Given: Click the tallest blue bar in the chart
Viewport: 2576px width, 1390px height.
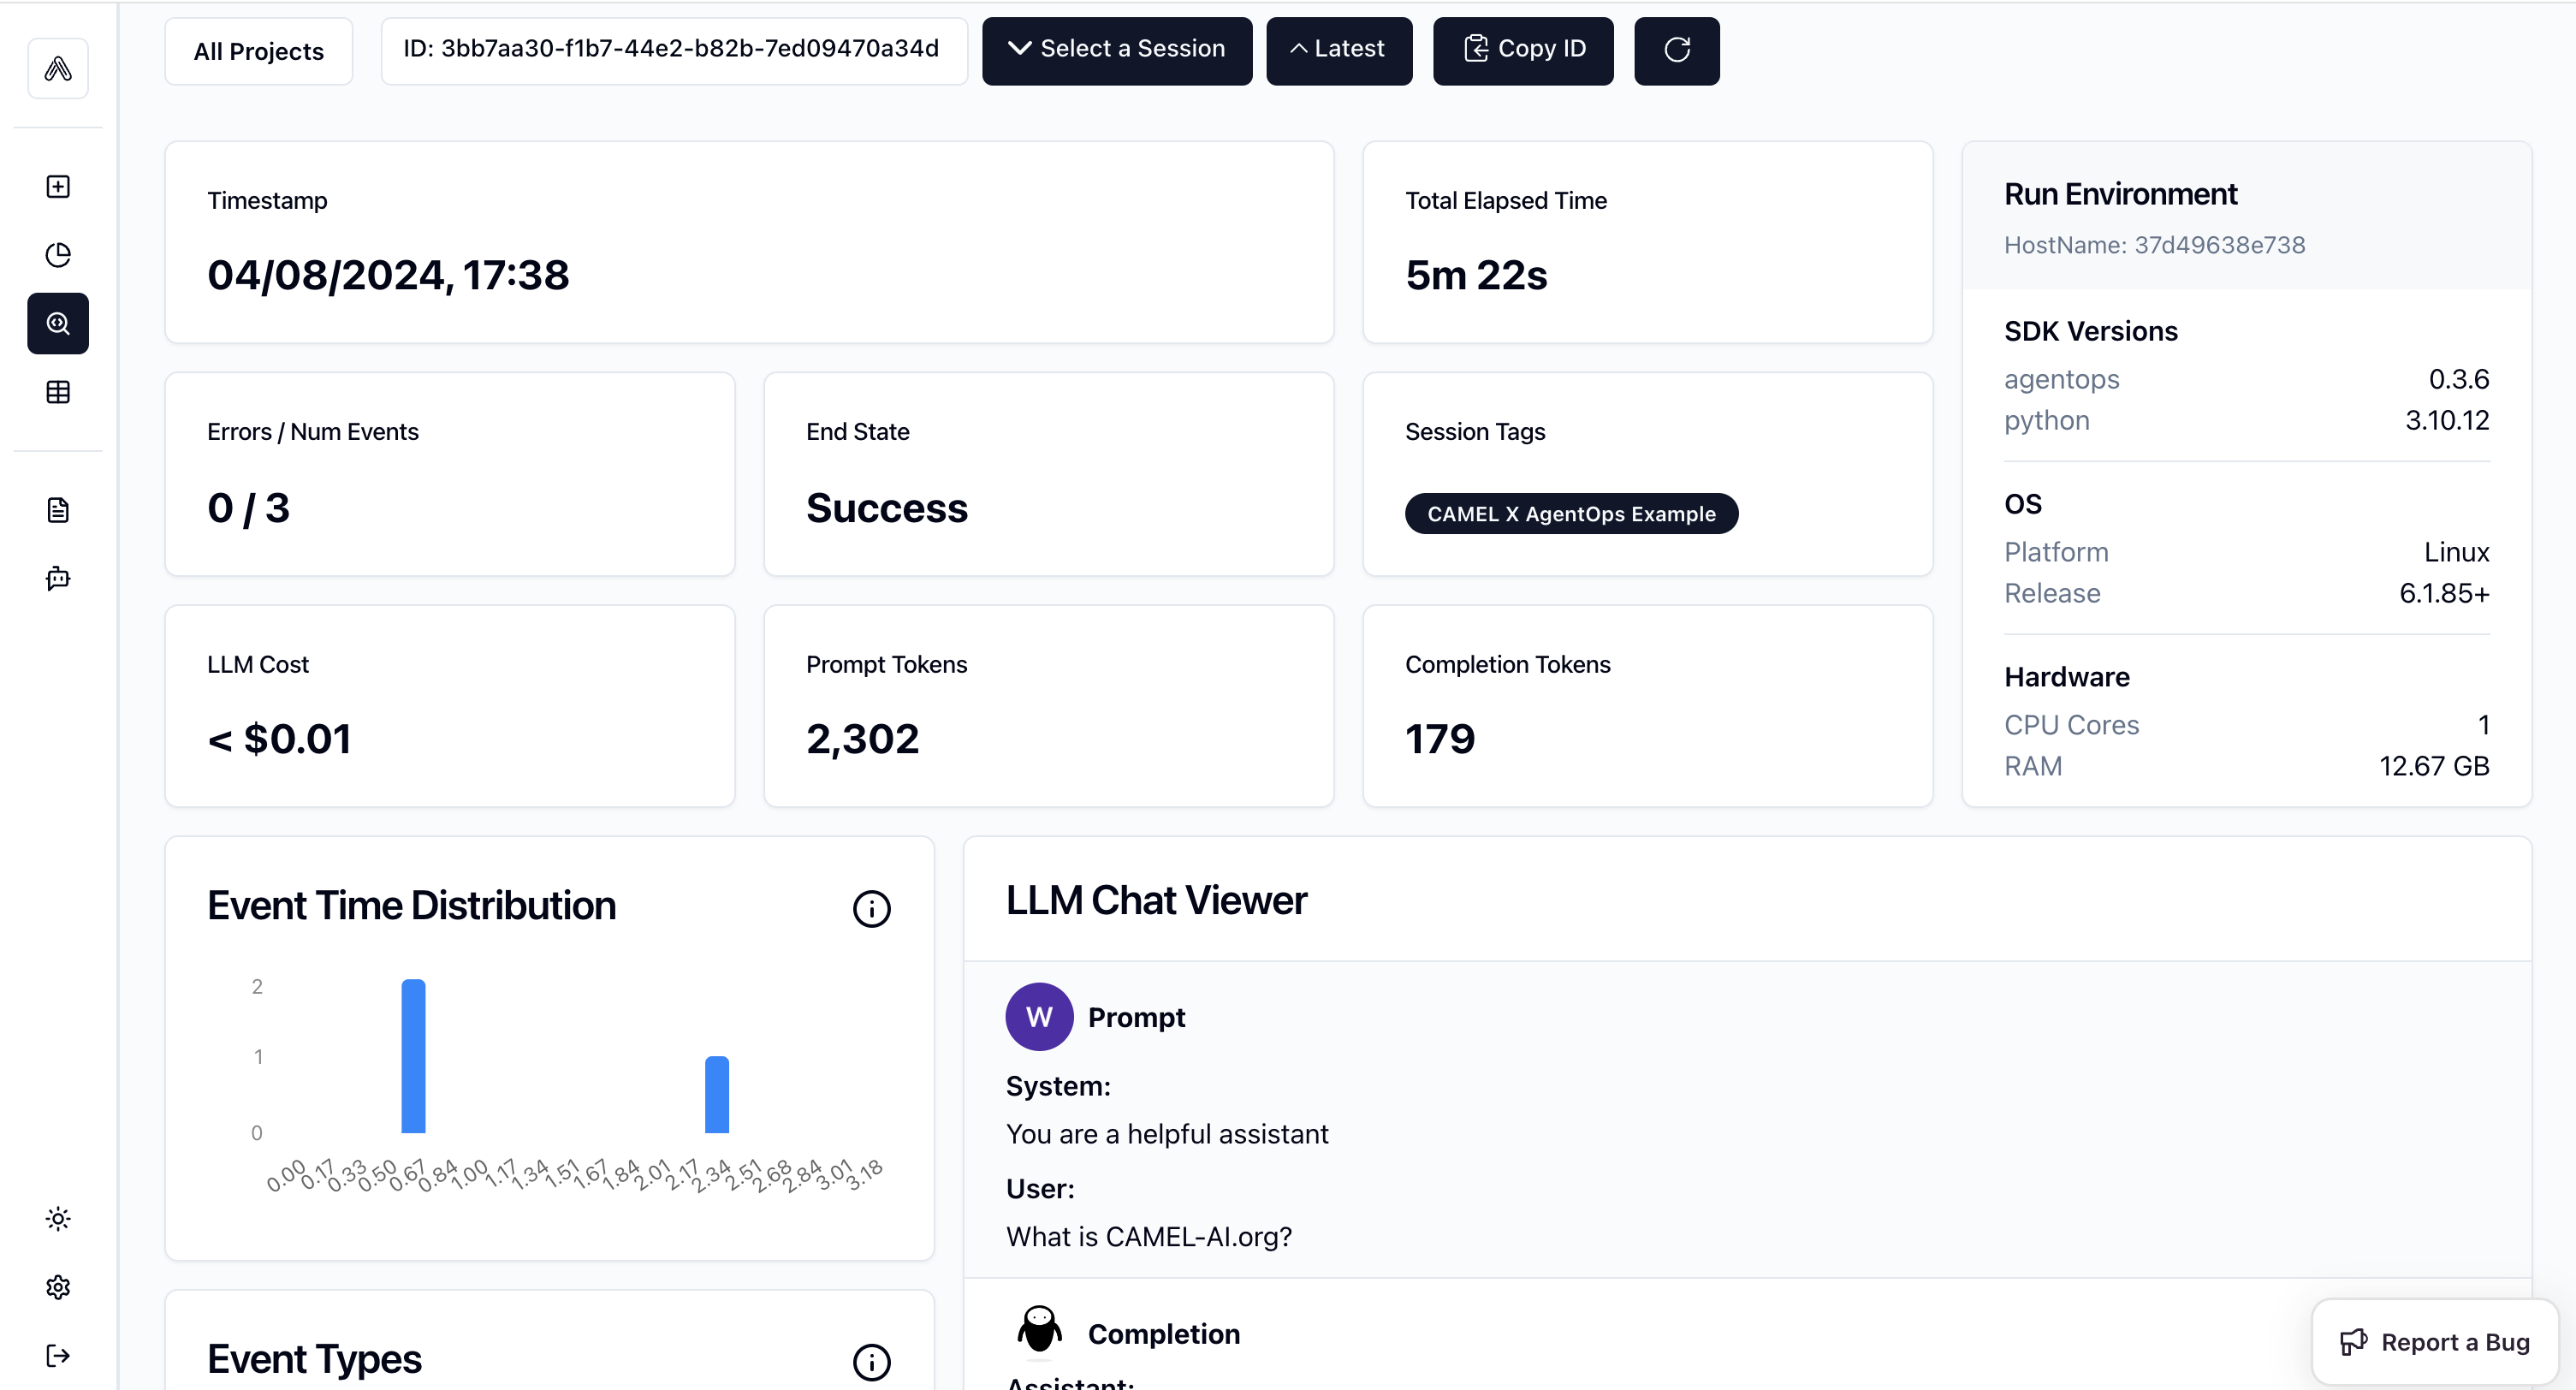Looking at the screenshot, I should (413, 1056).
